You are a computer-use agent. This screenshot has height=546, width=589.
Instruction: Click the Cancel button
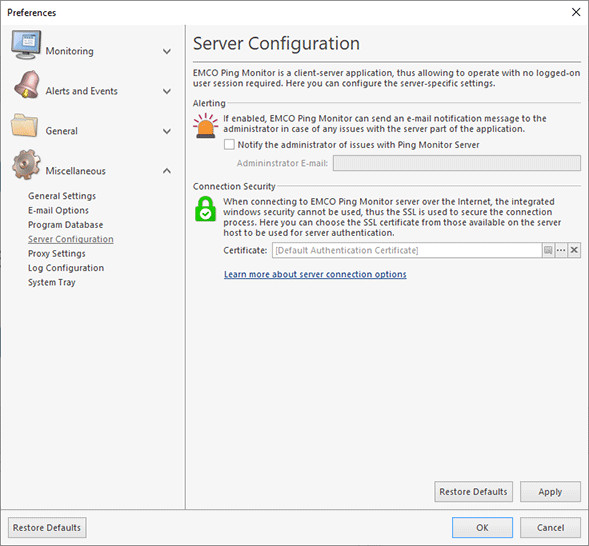[x=550, y=528]
